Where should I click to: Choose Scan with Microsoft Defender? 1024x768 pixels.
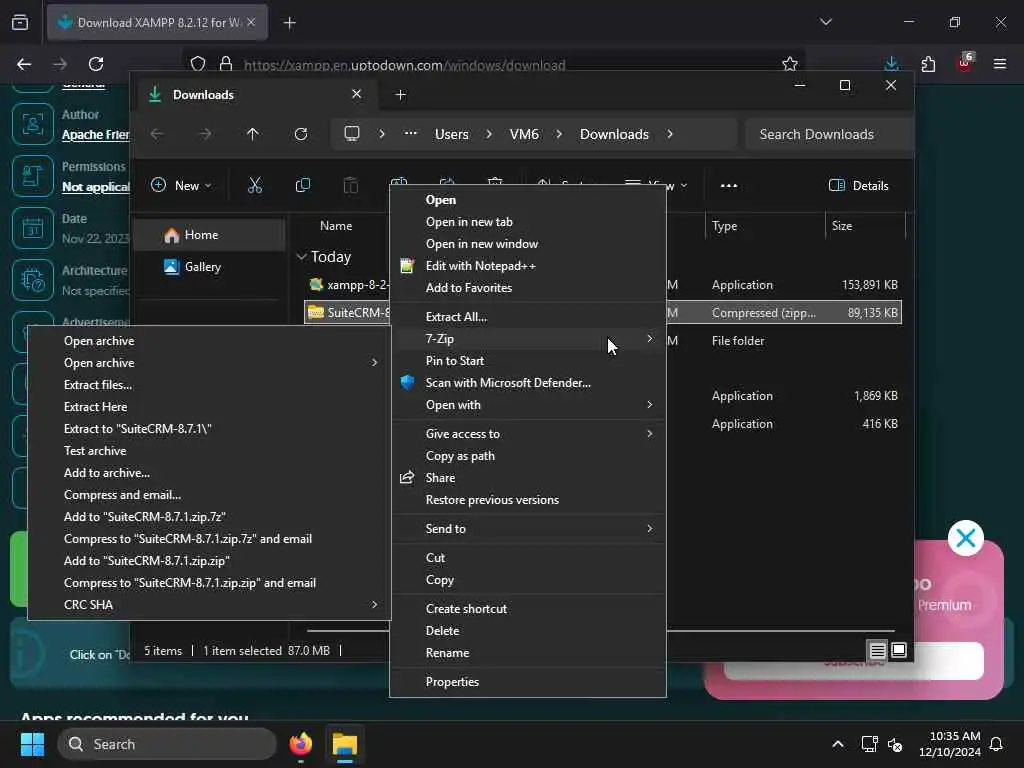[x=528, y=383]
